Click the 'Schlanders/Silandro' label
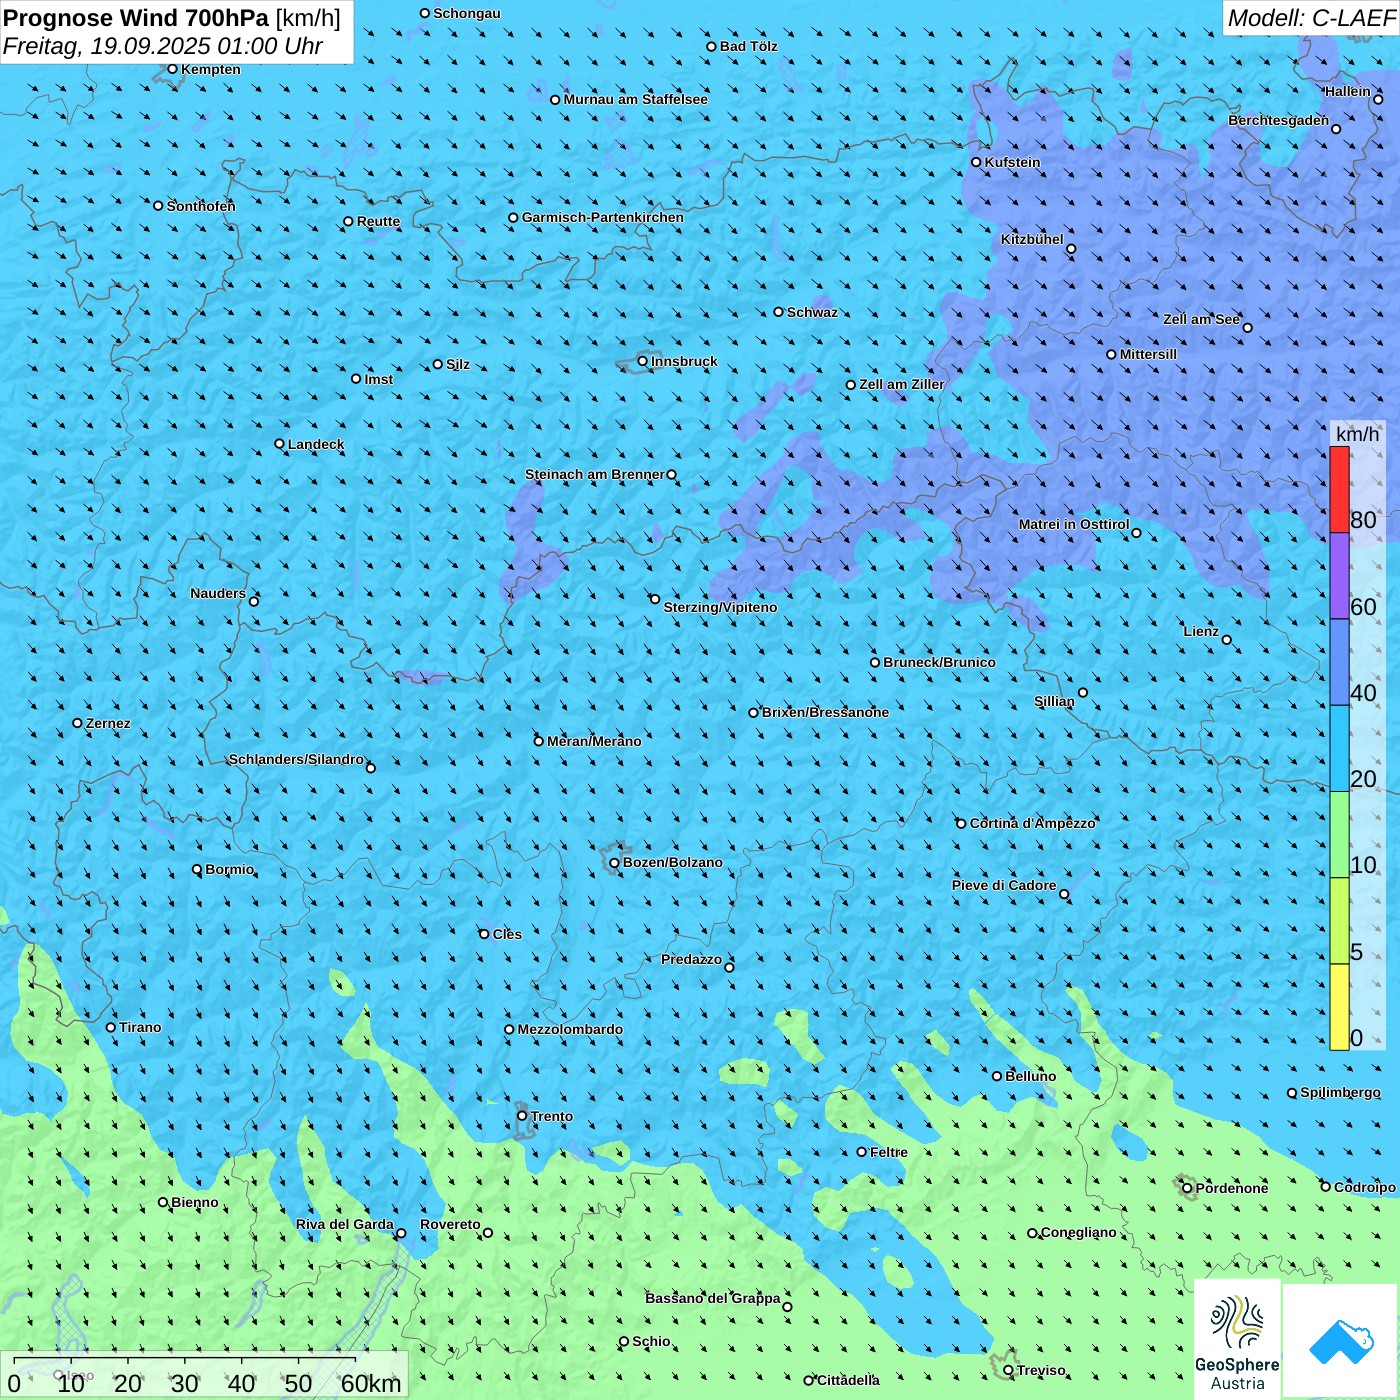The image size is (1400, 1400). point(297,759)
